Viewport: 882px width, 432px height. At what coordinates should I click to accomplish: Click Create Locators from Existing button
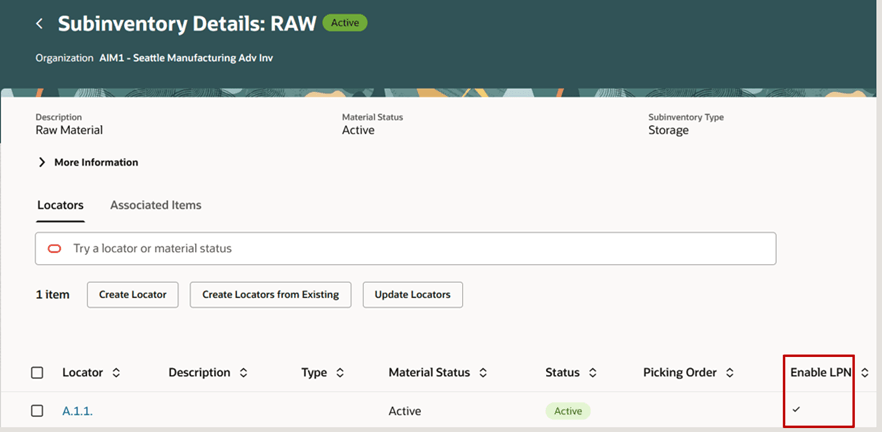point(271,295)
